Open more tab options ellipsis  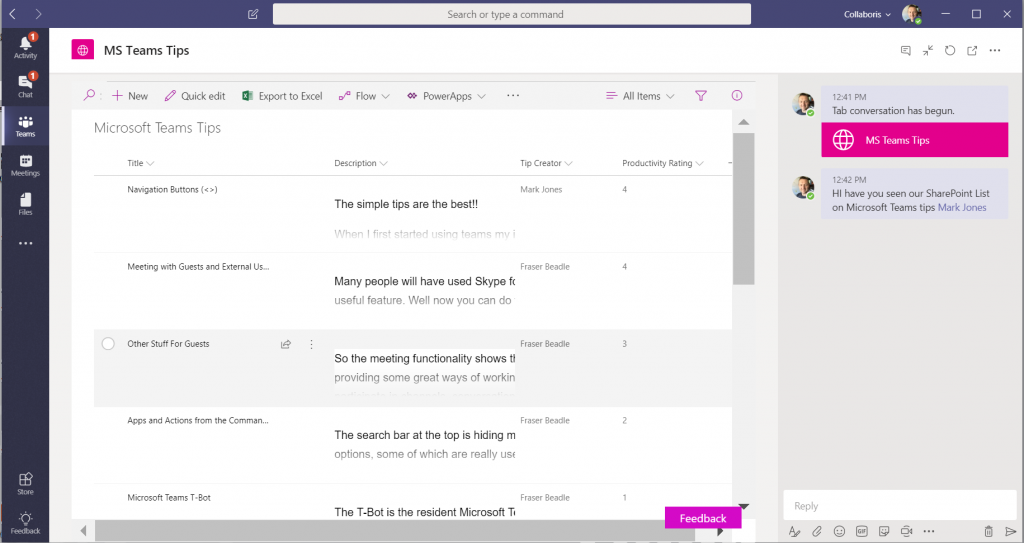tap(995, 50)
